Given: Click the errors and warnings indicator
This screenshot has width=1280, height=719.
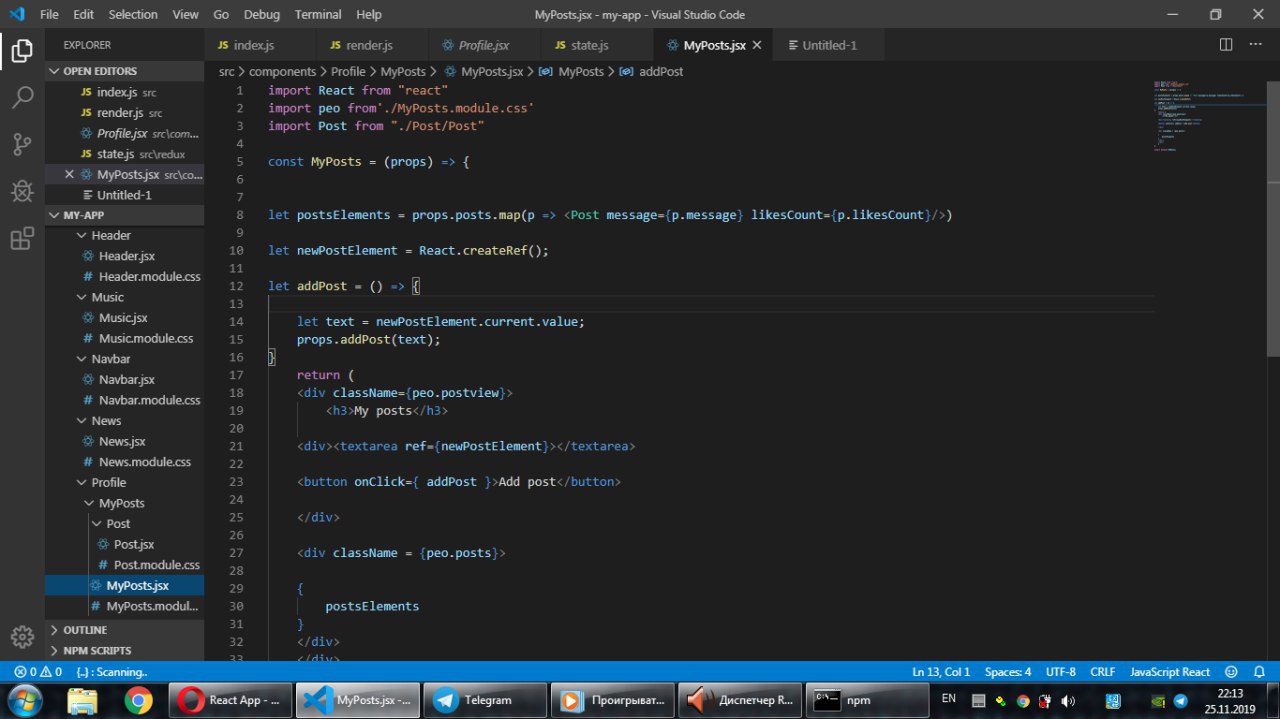Looking at the screenshot, I should pyautogui.click(x=38, y=672).
